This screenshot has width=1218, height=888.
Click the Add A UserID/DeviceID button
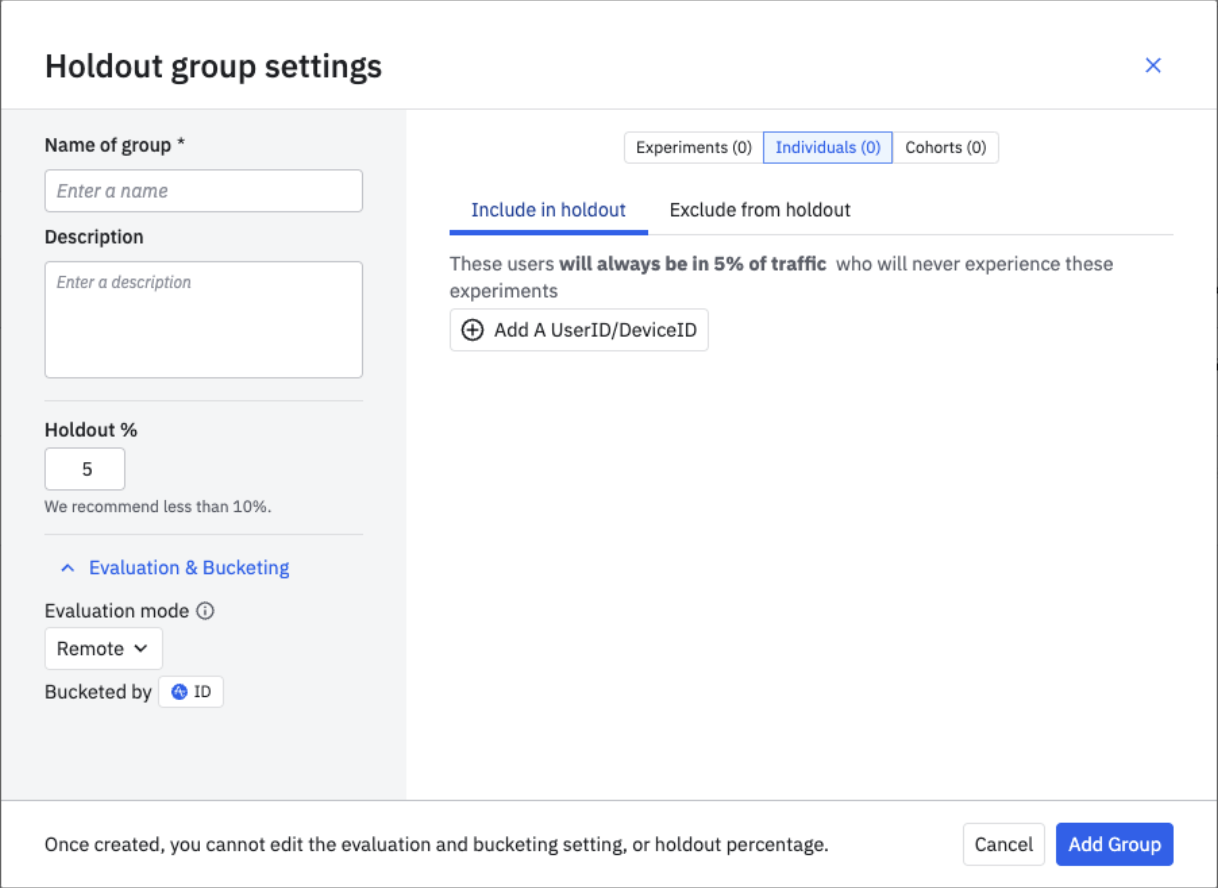pos(579,330)
